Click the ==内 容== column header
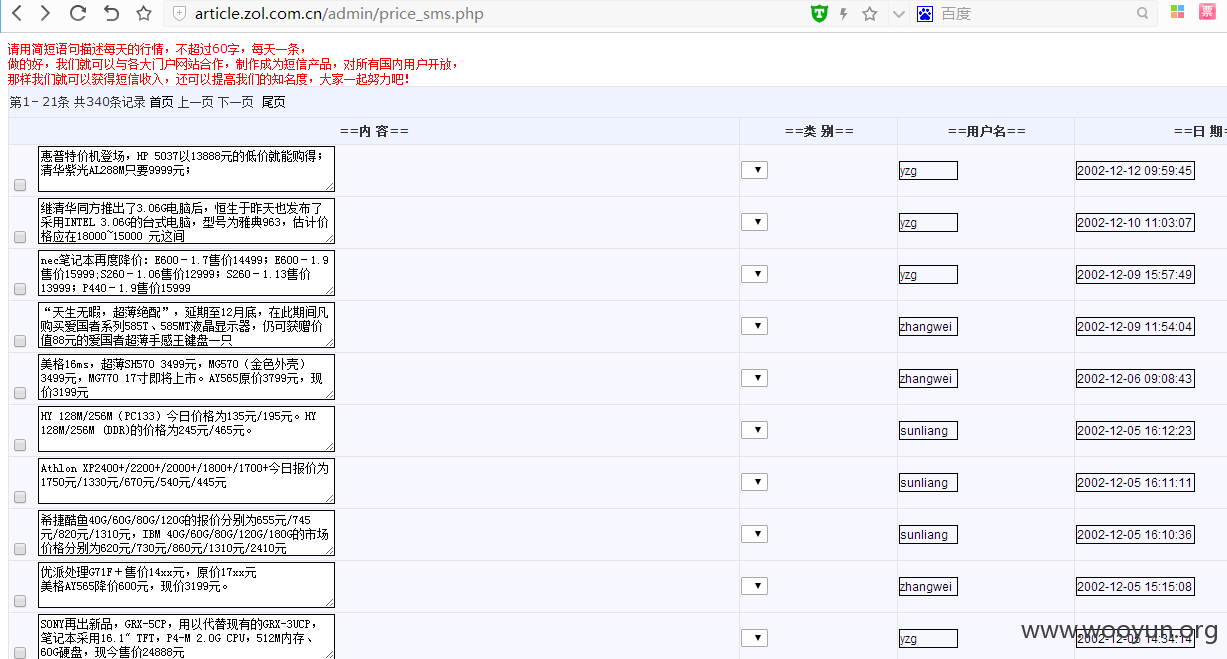 point(374,132)
